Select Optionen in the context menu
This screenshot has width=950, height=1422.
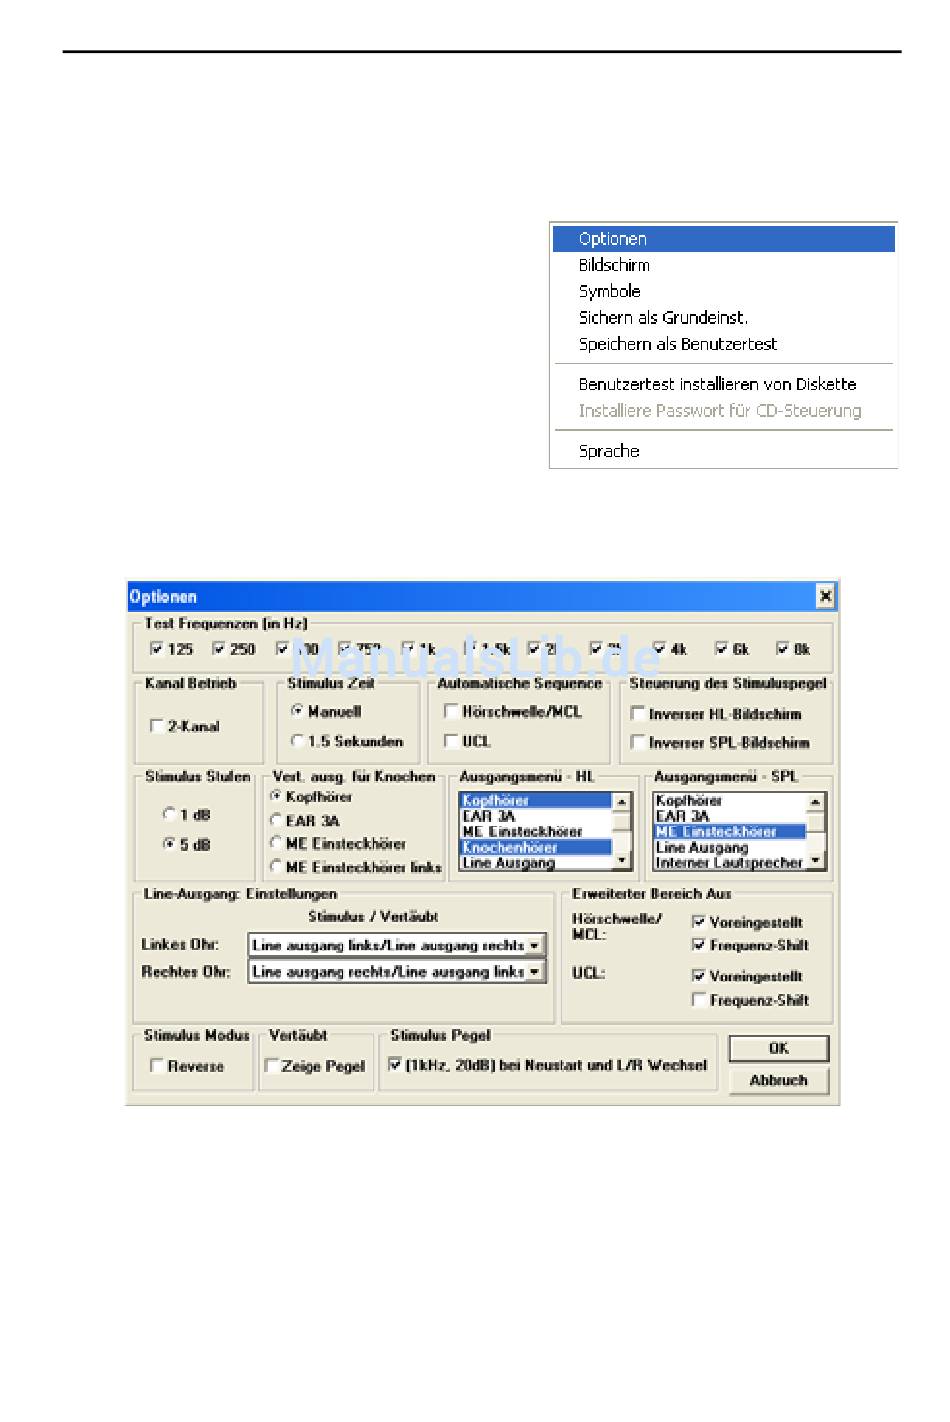pos(723,239)
